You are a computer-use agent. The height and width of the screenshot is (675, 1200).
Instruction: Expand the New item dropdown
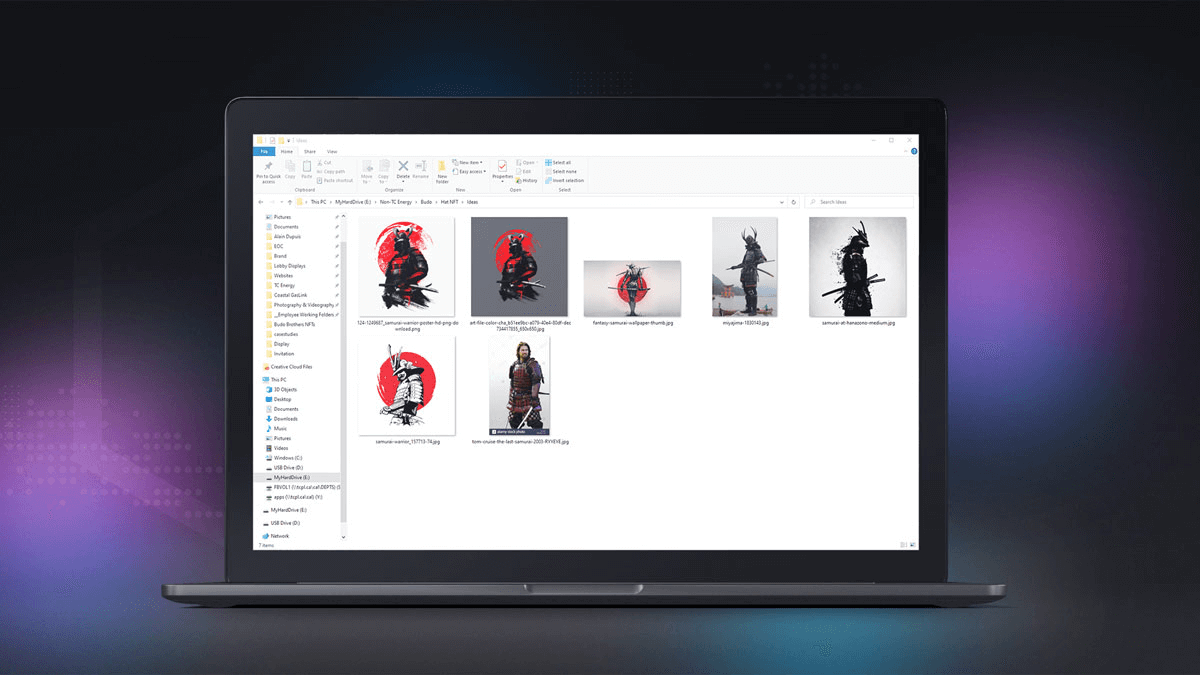468,163
